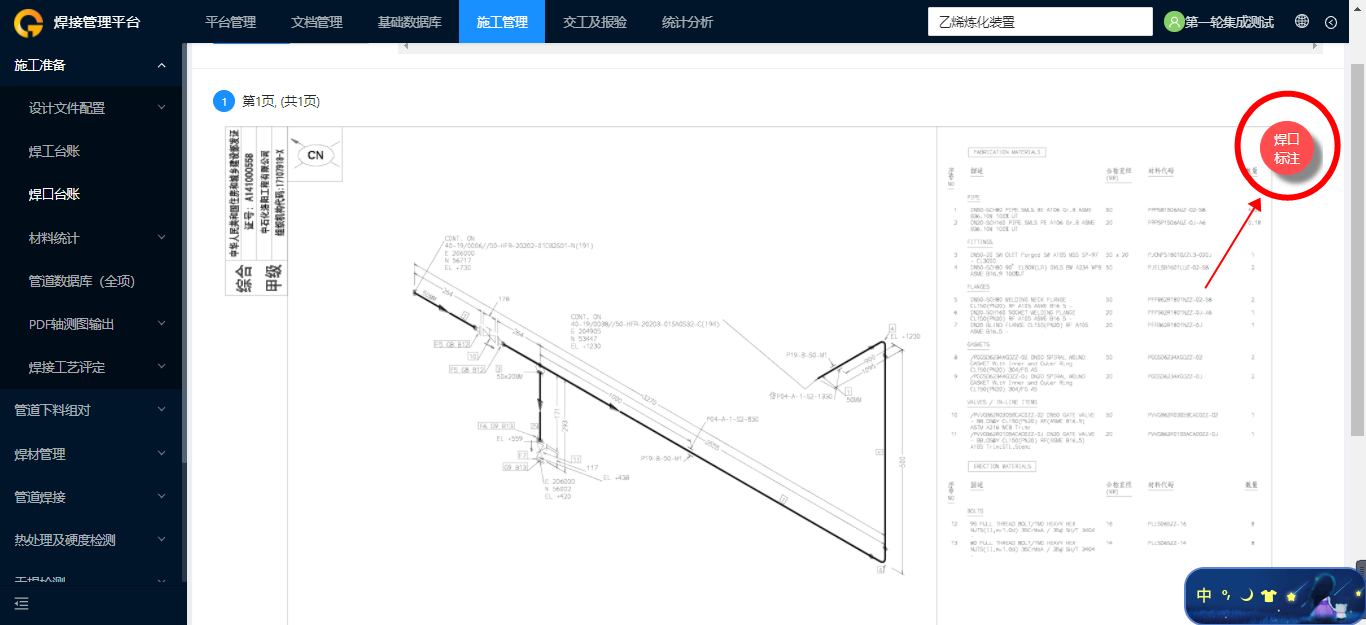Screen dimensions: 1366x625
Task: Select the 施工管理 tab
Action: point(502,22)
